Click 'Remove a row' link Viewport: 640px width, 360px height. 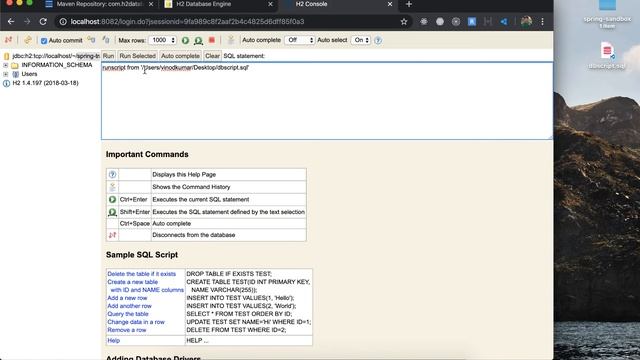coord(127,330)
